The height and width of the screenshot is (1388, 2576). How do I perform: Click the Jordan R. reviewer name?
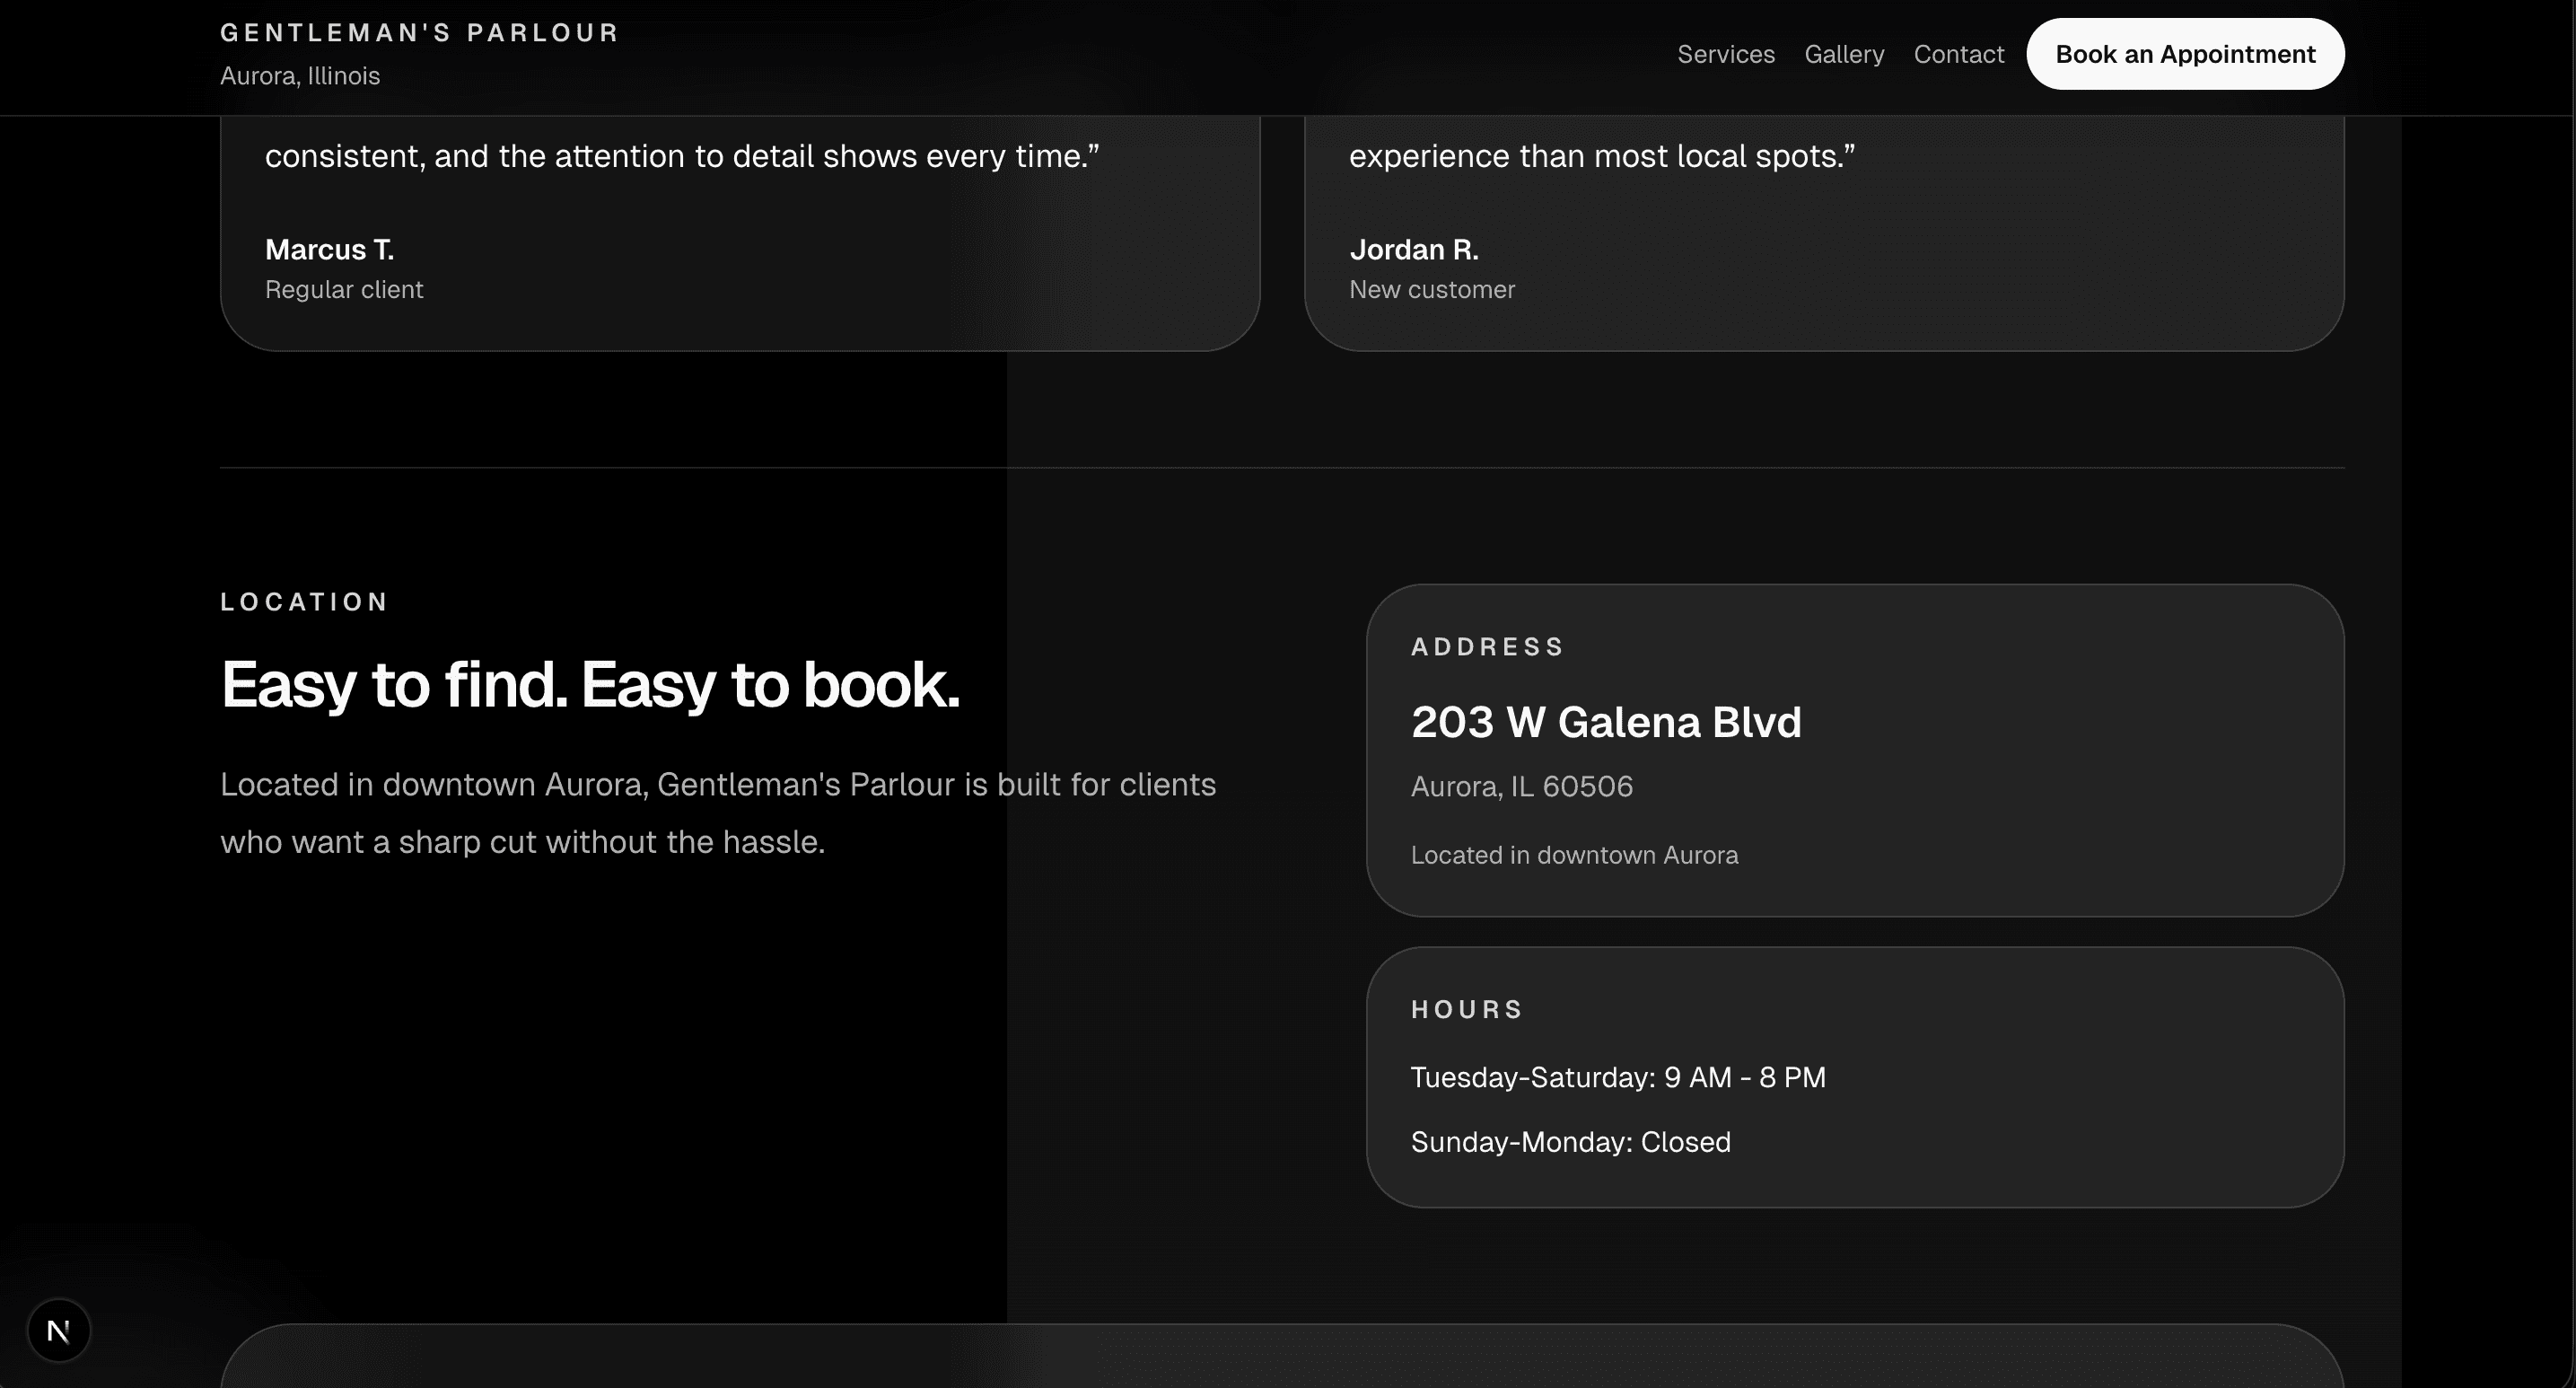tap(1413, 249)
